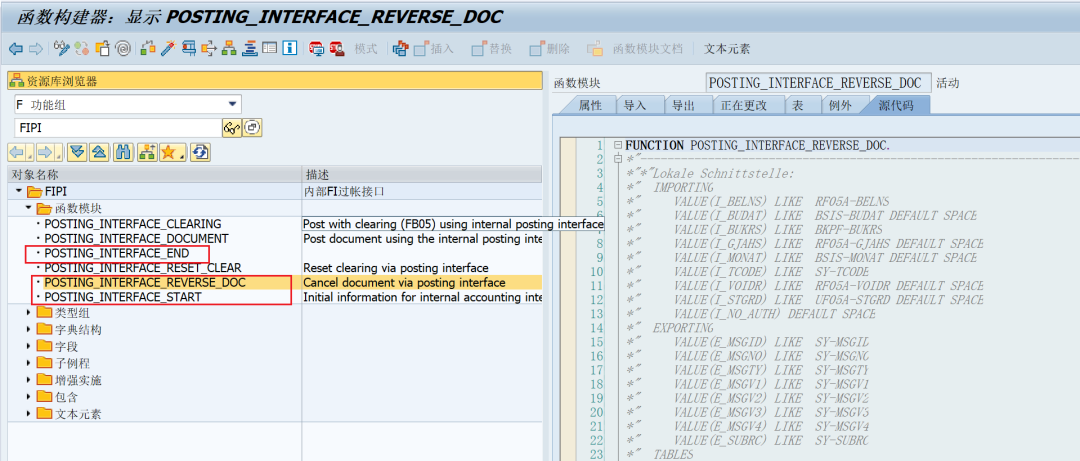Switch to the 例外 tab
This screenshot has height=461, width=1080.
click(840, 105)
